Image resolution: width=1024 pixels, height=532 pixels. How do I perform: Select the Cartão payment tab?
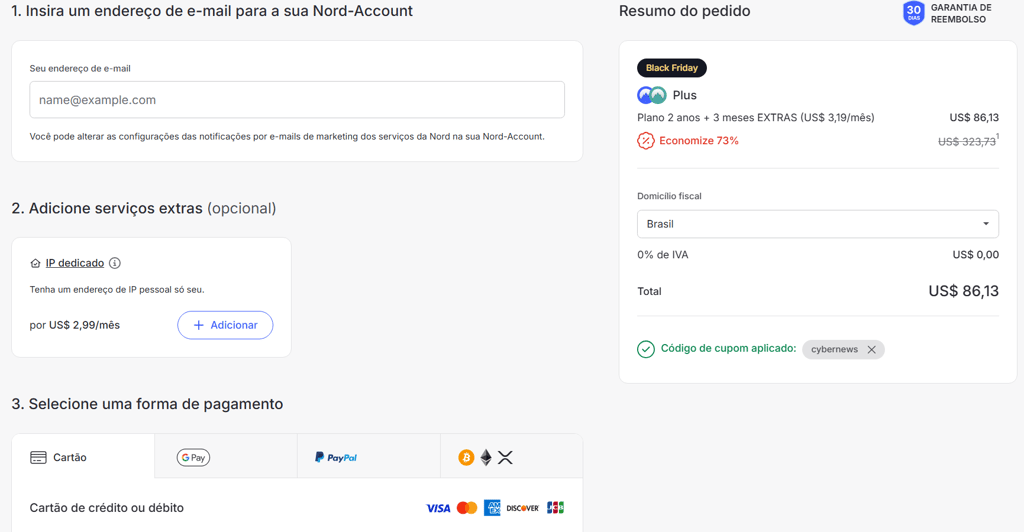[83, 457]
